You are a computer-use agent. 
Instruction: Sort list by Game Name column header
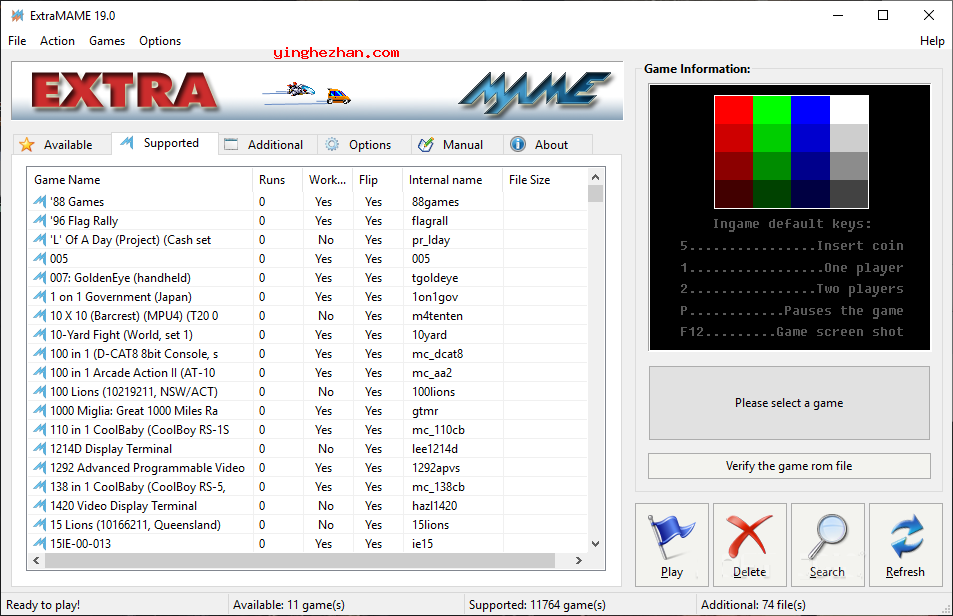point(140,180)
